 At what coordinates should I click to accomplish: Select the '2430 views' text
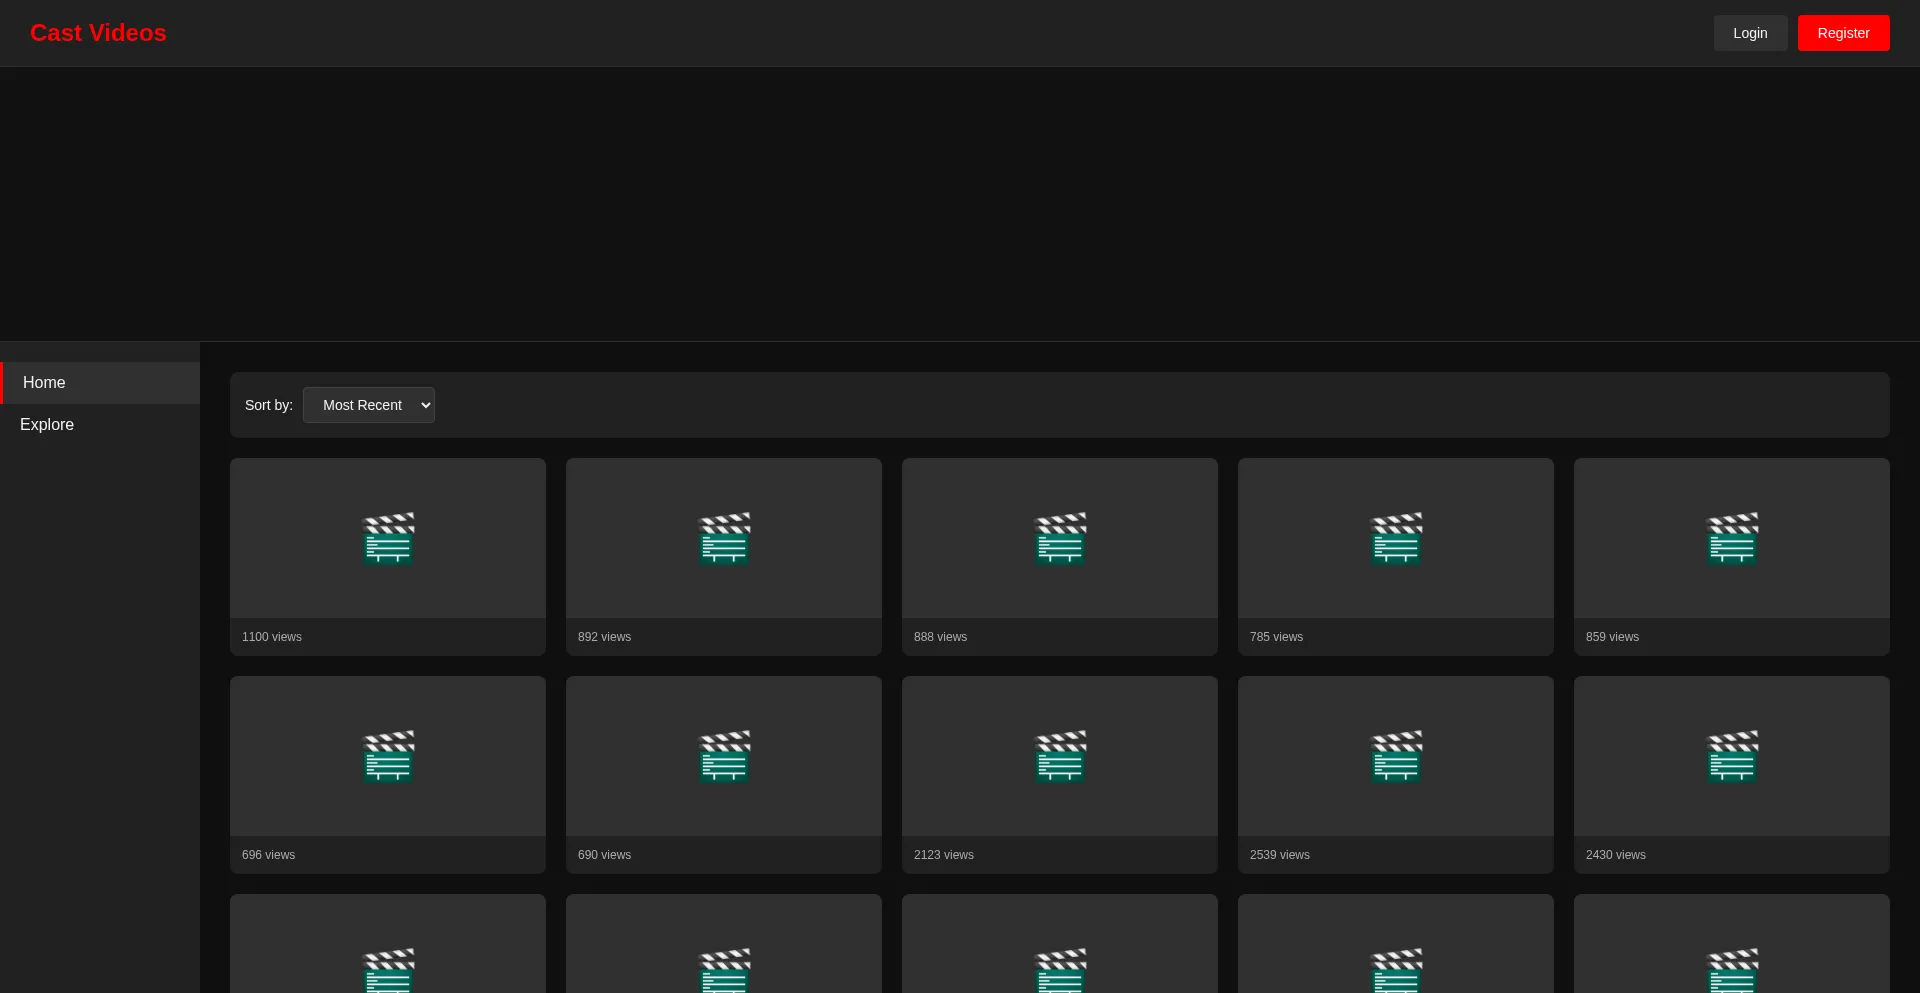1616,855
